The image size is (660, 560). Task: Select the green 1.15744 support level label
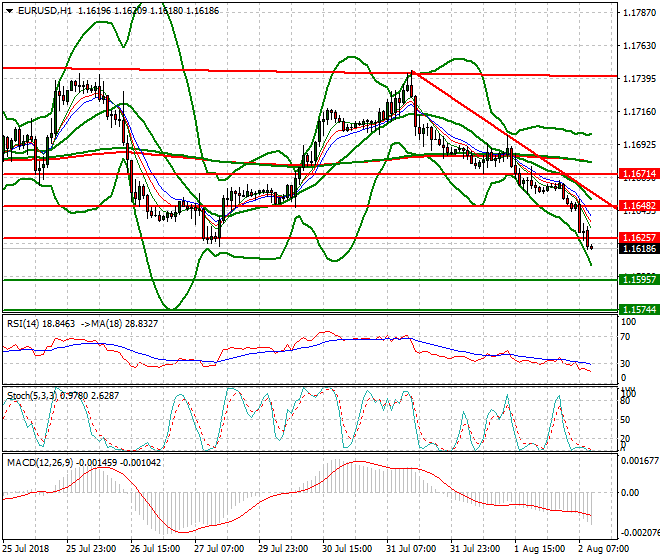click(x=639, y=309)
